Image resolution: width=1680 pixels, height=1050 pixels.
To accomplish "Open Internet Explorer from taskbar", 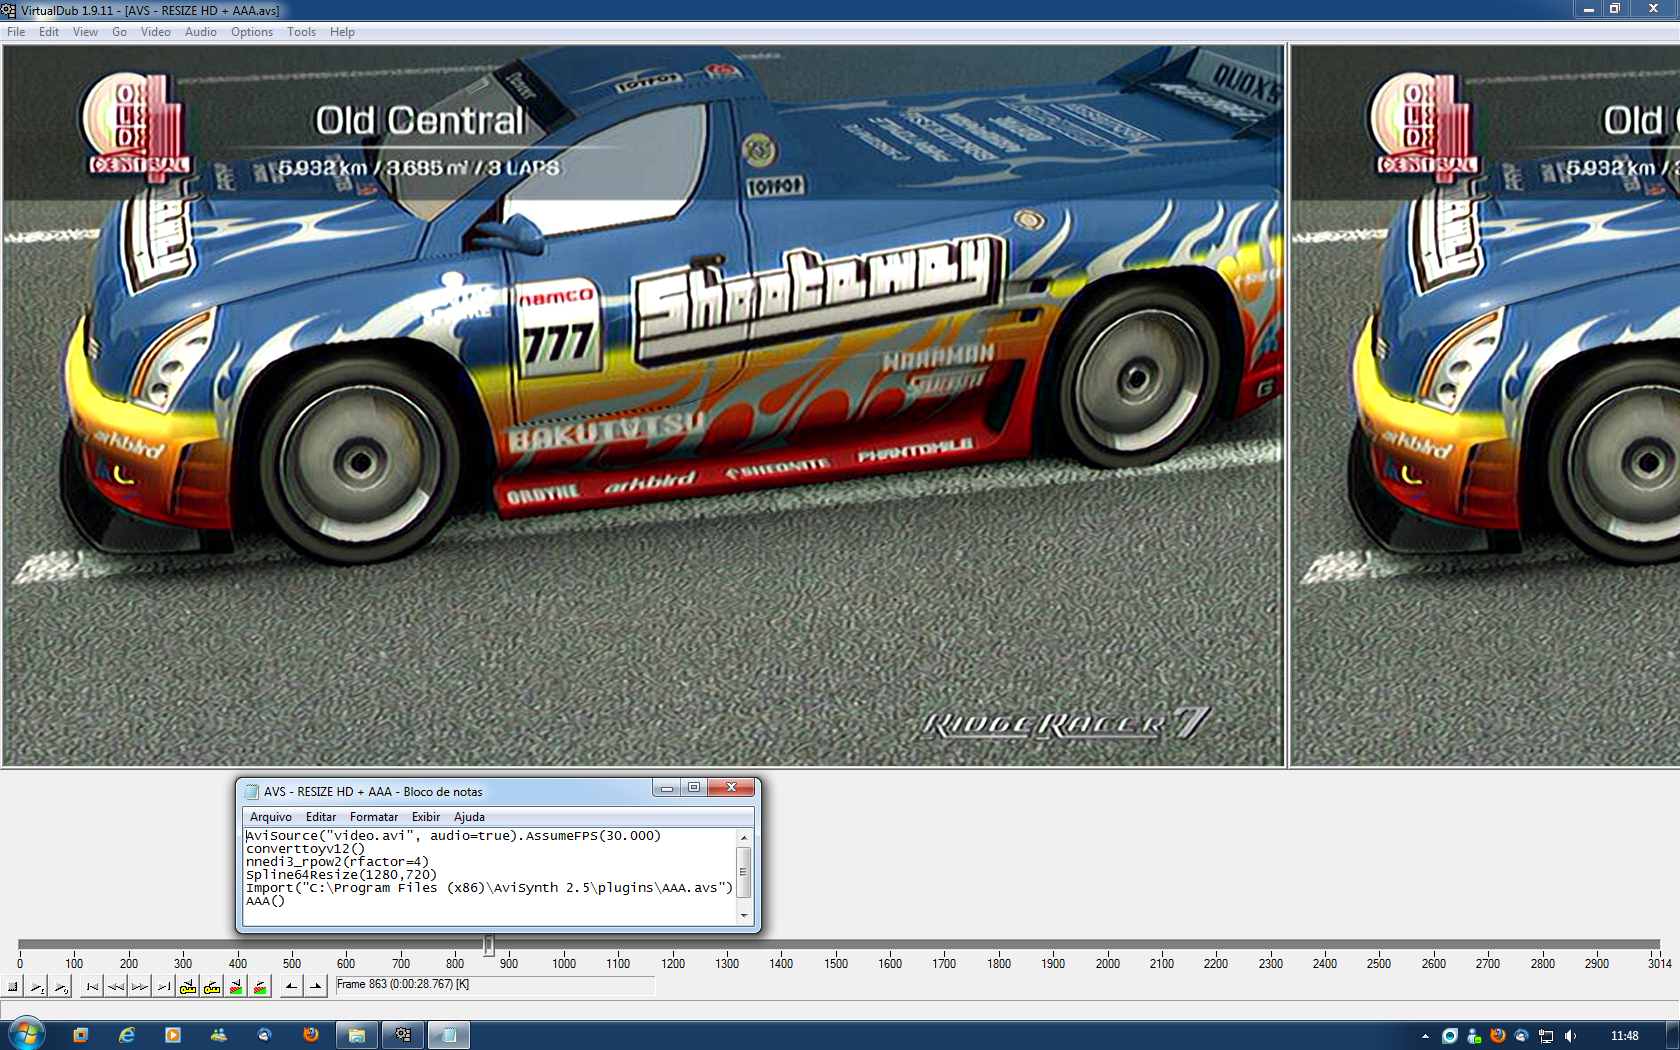I will click(x=127, y=1035).
